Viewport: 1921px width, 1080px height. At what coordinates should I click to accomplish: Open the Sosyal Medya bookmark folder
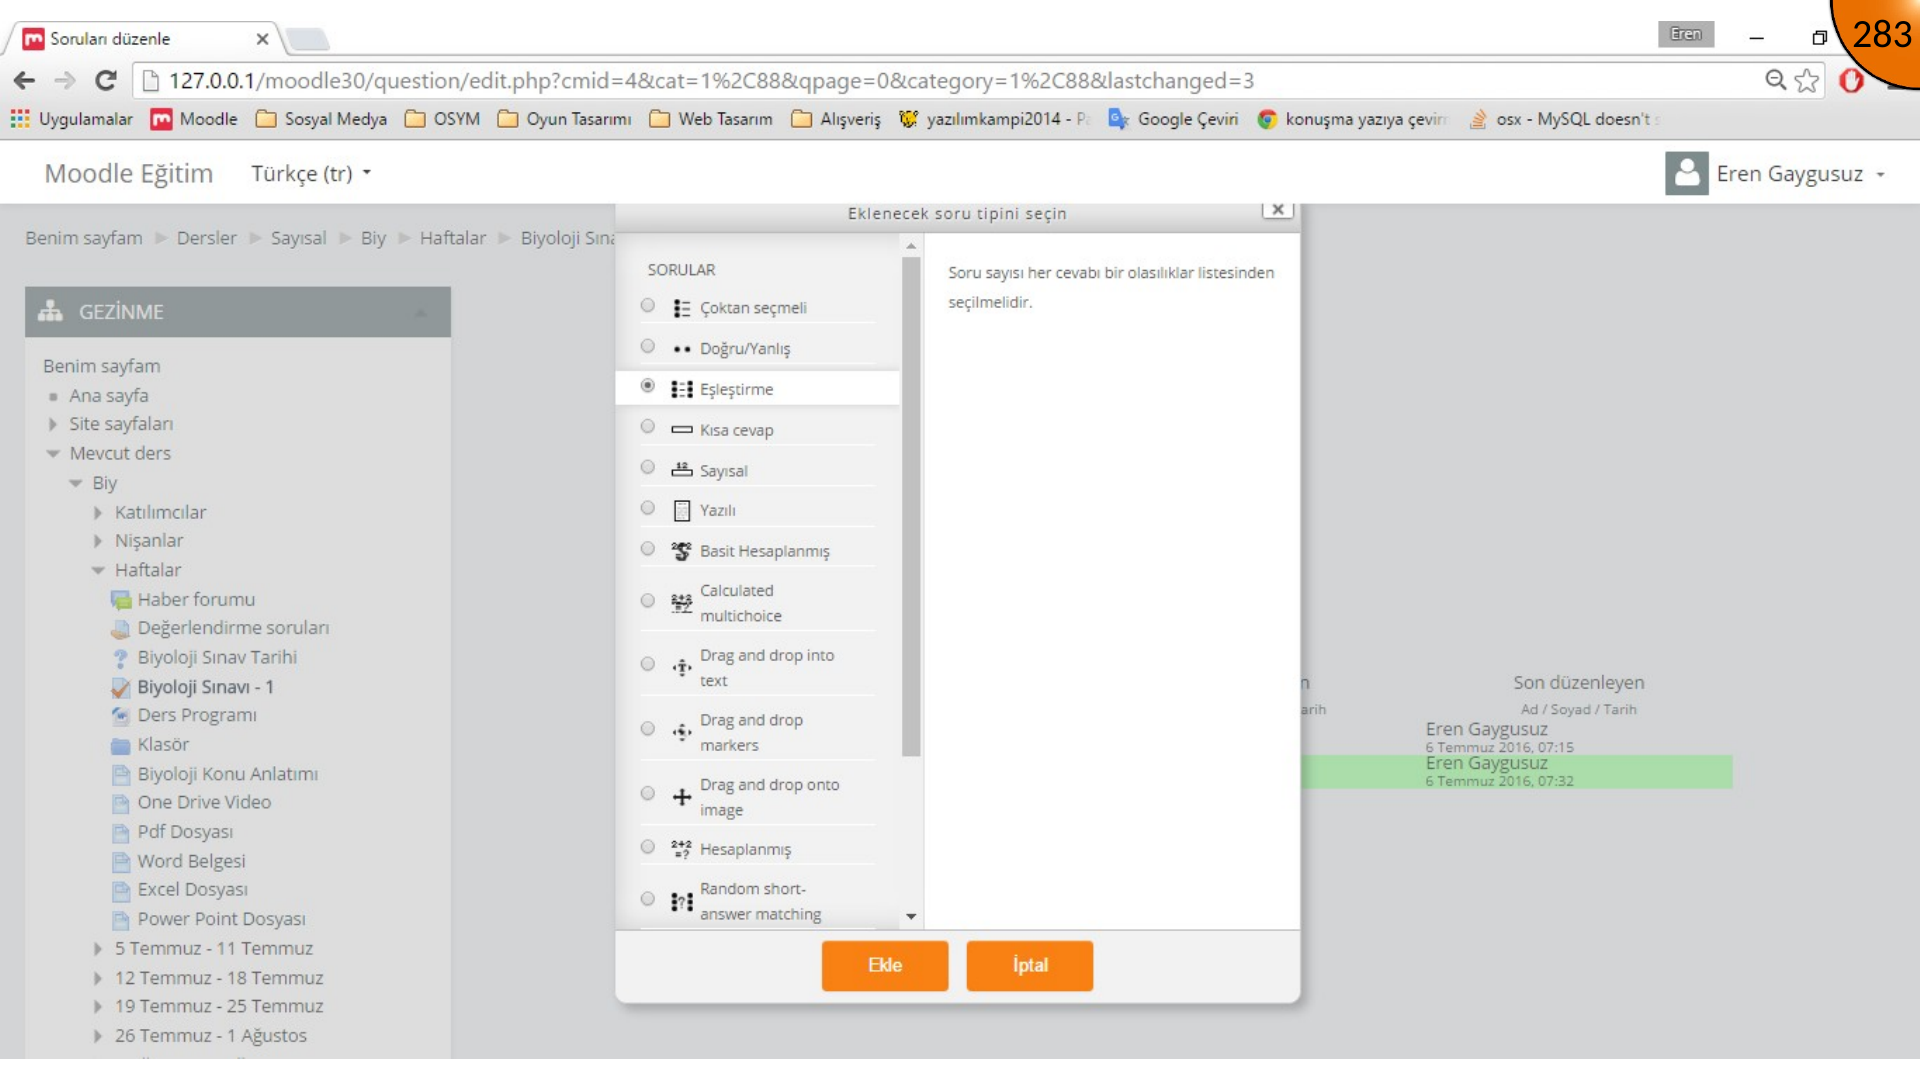(x=321, y=119)
